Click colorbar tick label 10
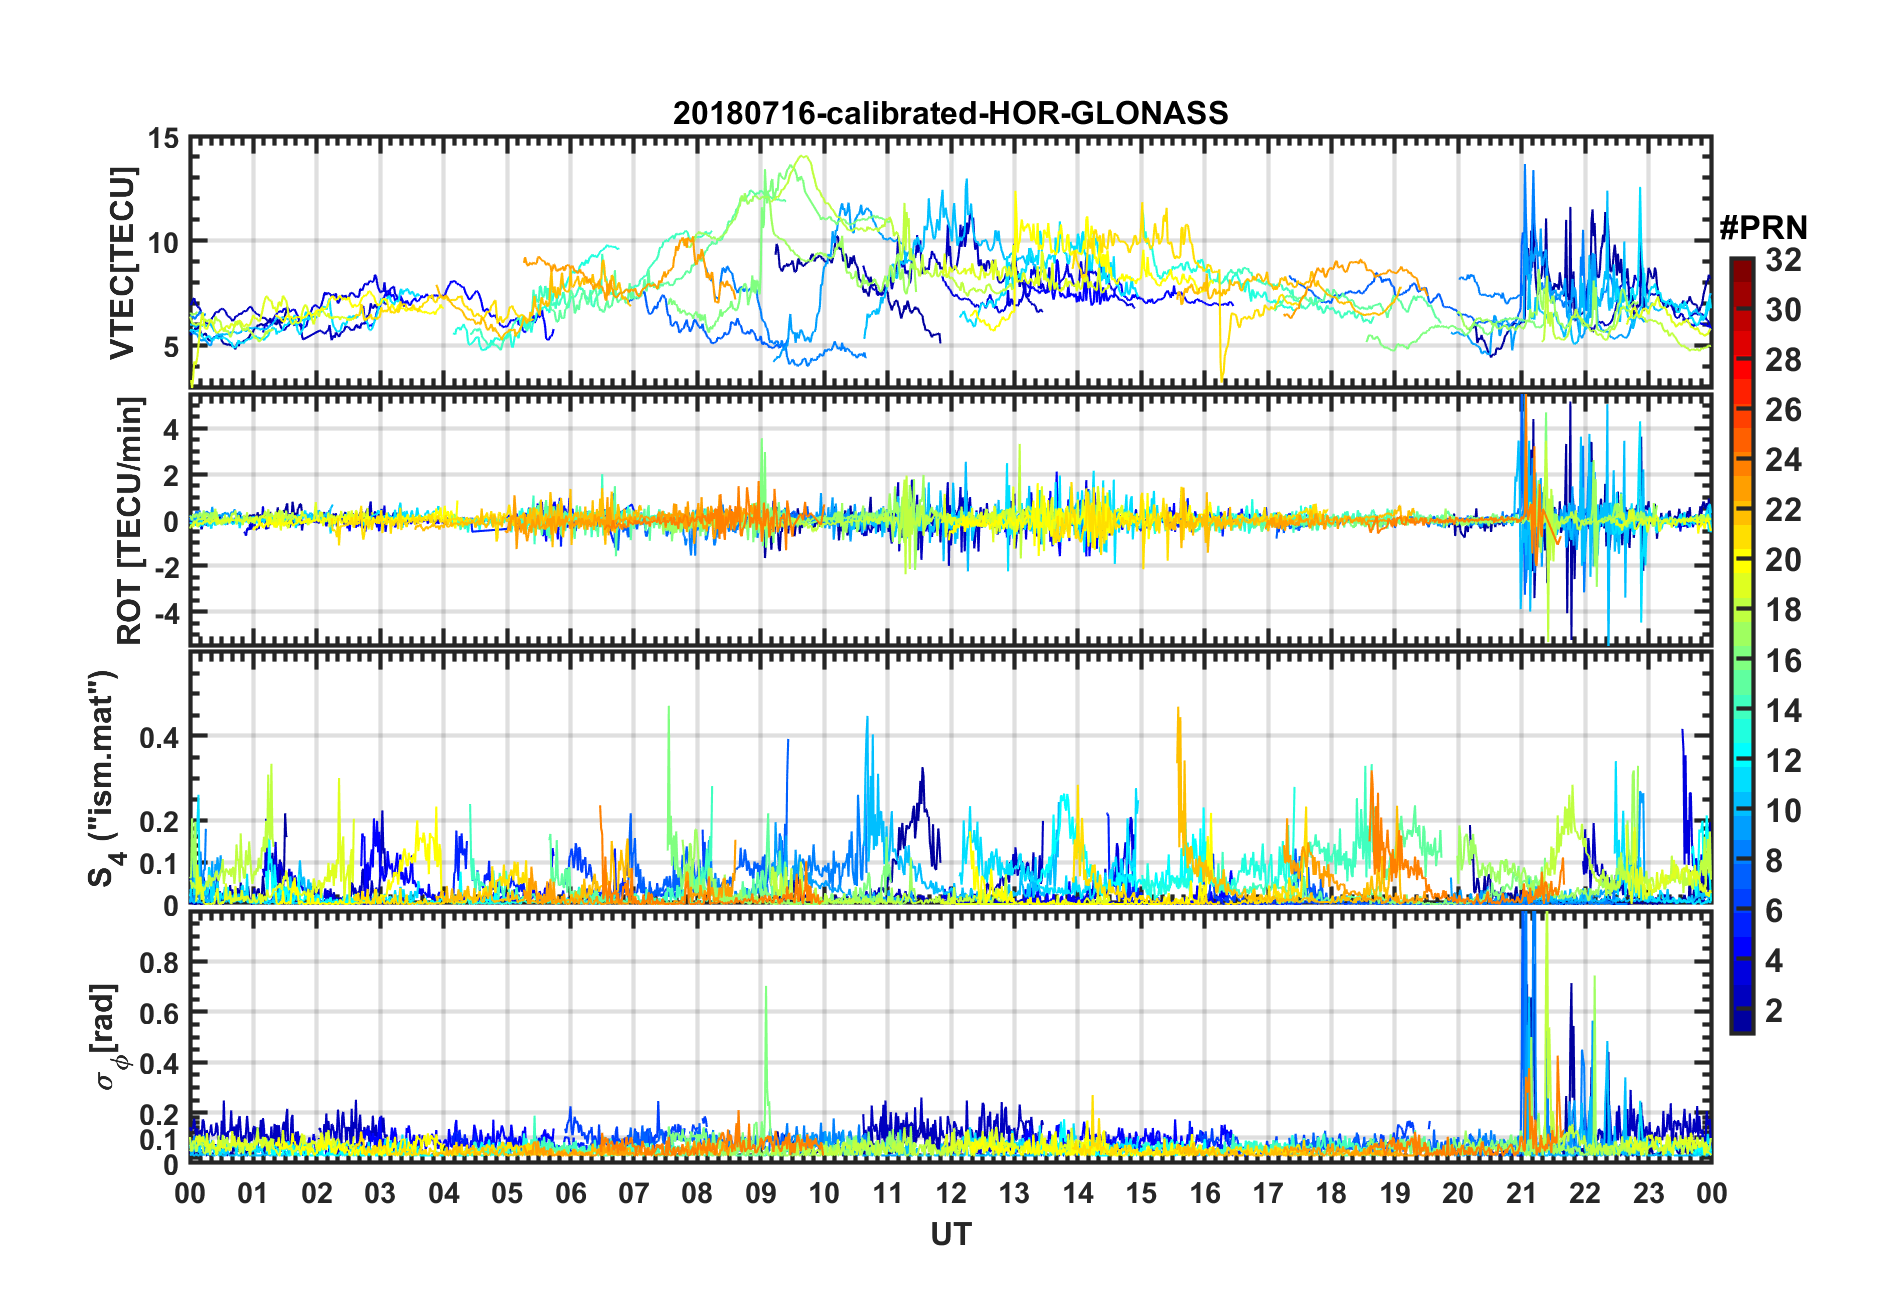This screenshot has width=1902, height=1292. 1783,811
